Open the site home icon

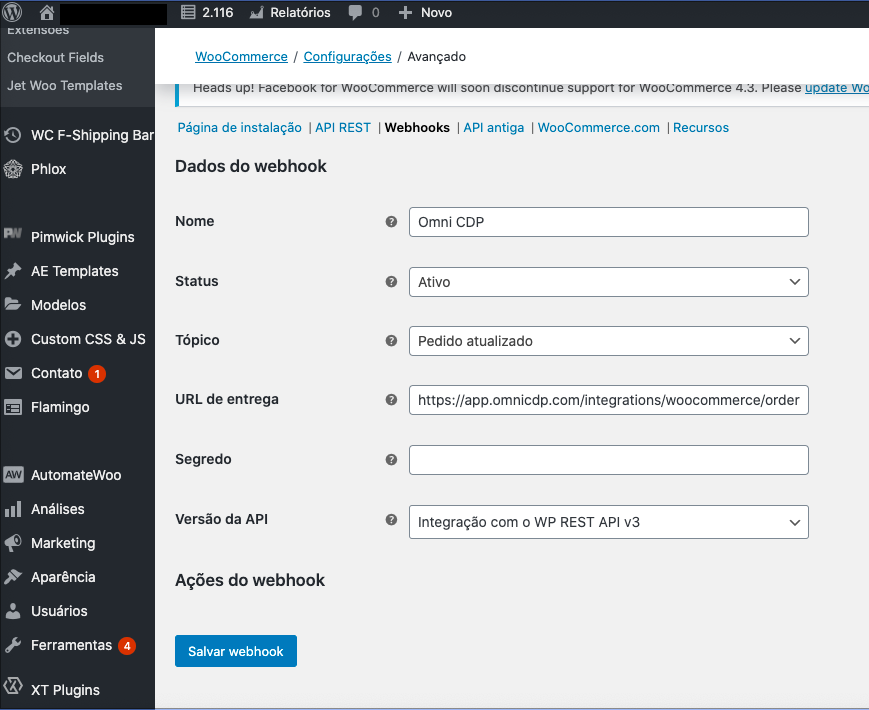coord(46,13)
